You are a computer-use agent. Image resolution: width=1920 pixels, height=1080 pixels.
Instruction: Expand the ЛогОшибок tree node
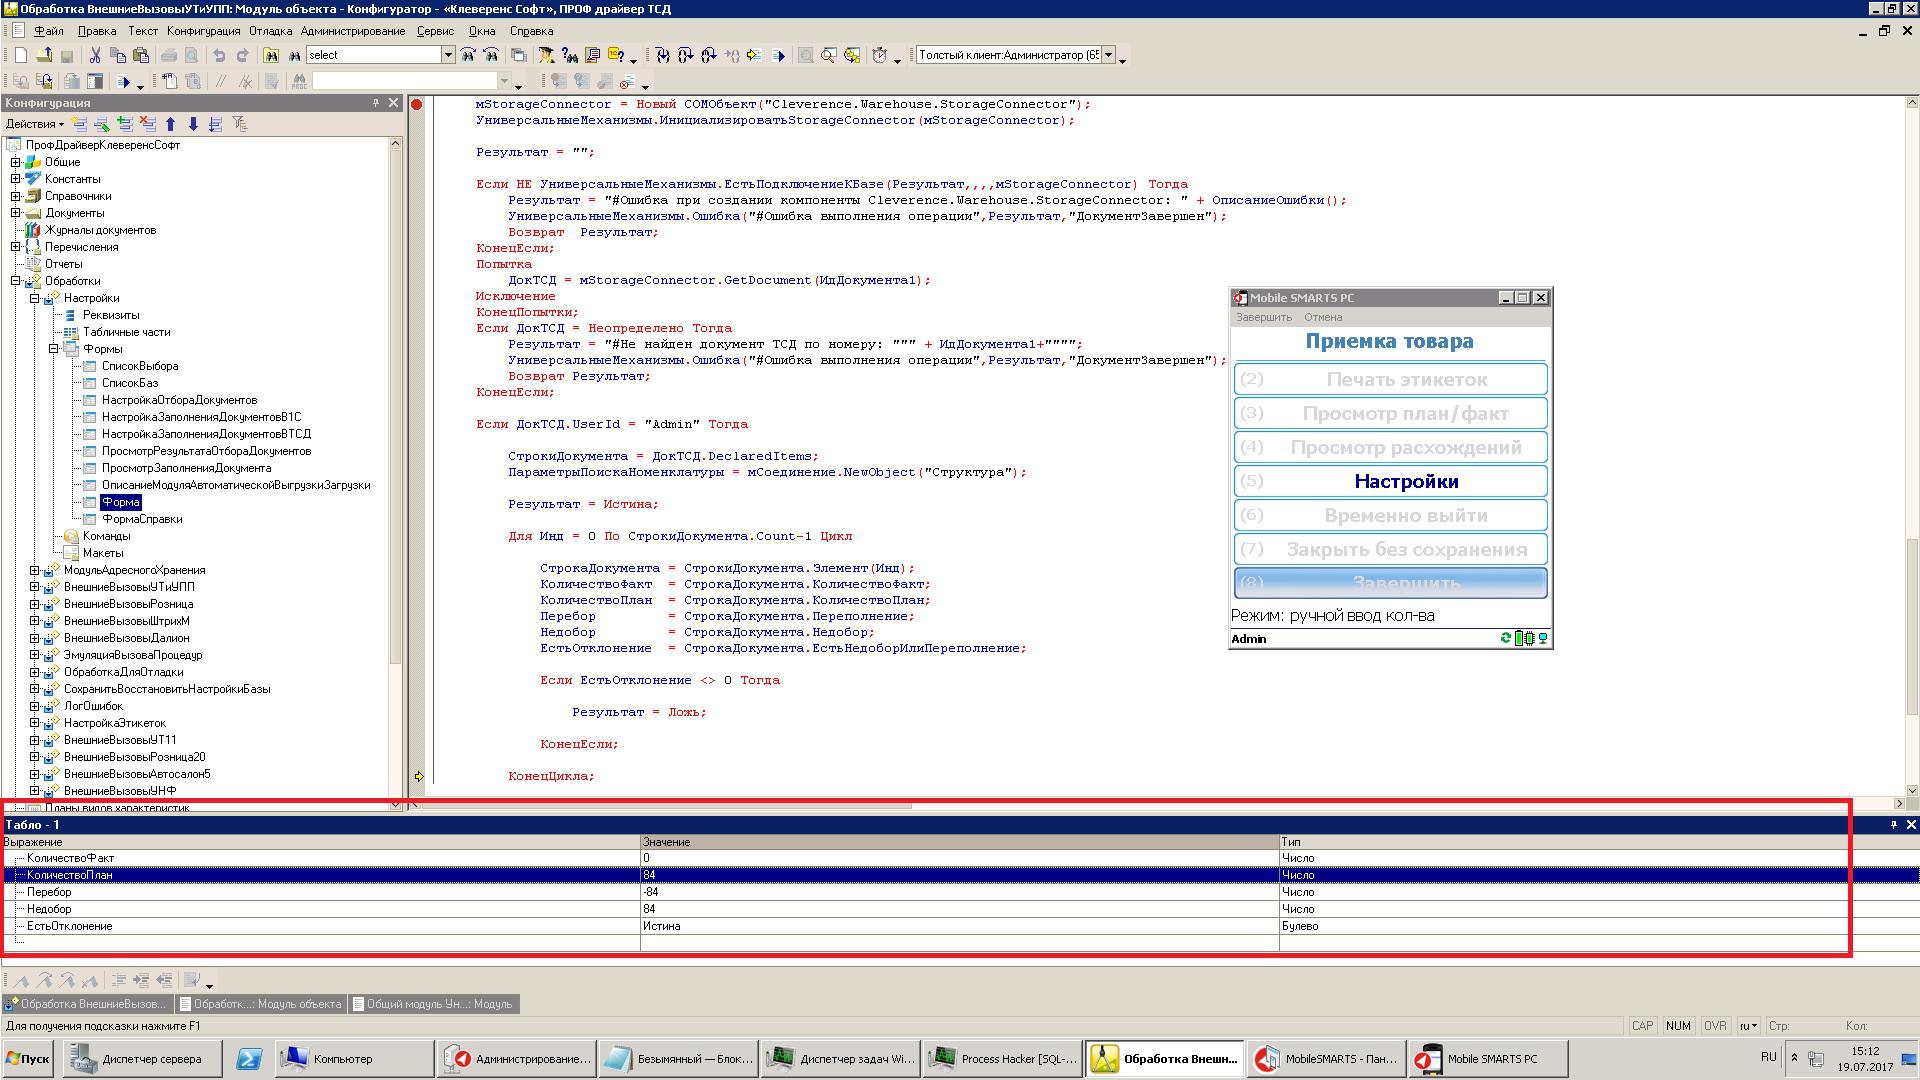[x=35, y=706]
